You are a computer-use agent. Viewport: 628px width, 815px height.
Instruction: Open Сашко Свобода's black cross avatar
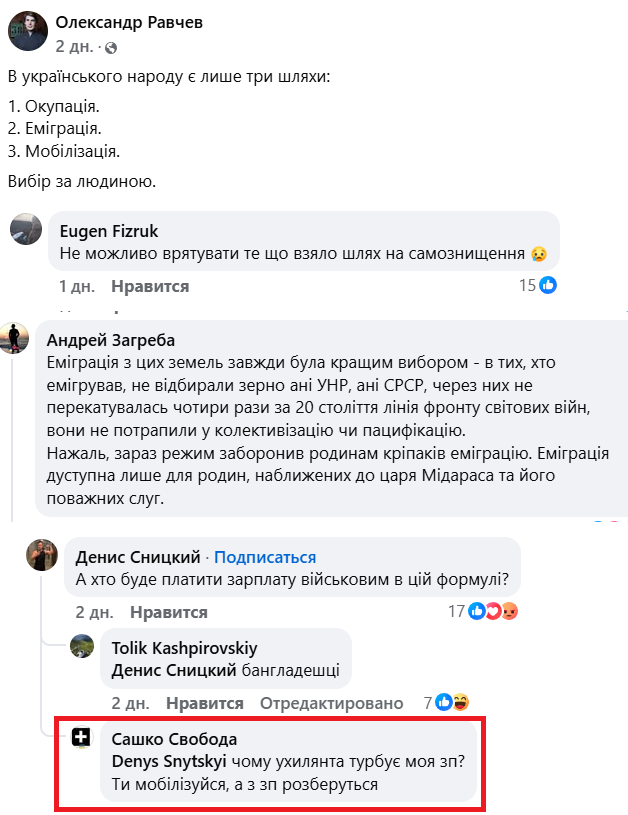[82, 738]
